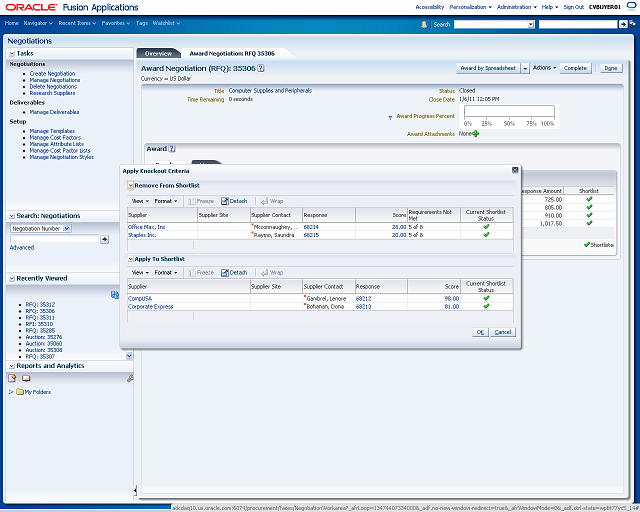Expand the My Folders tree node

[x=11, y=392]
